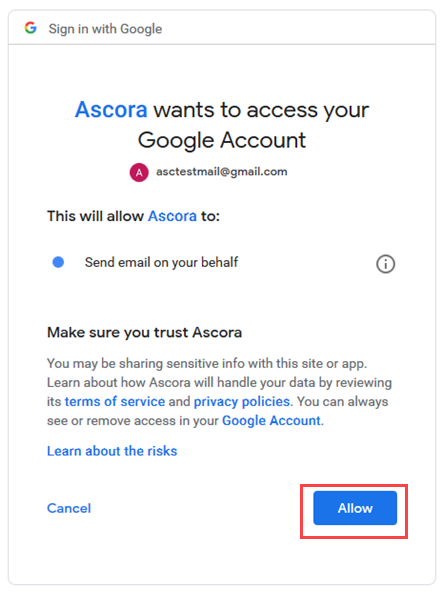This screenshot has width=444, height=594.
Task: Click wants to access your title text
Action: point(261,110)
